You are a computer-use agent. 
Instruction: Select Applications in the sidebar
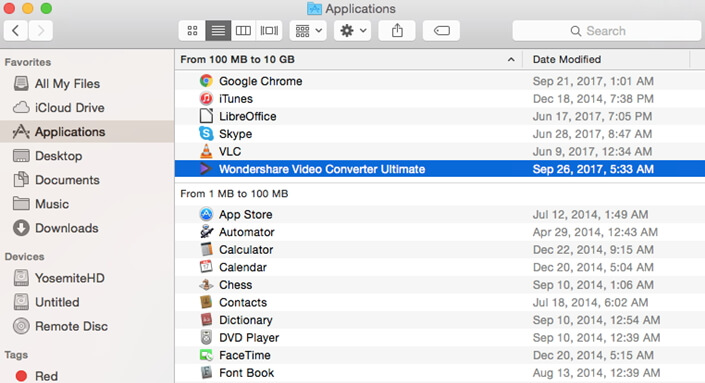coord(87,132)
